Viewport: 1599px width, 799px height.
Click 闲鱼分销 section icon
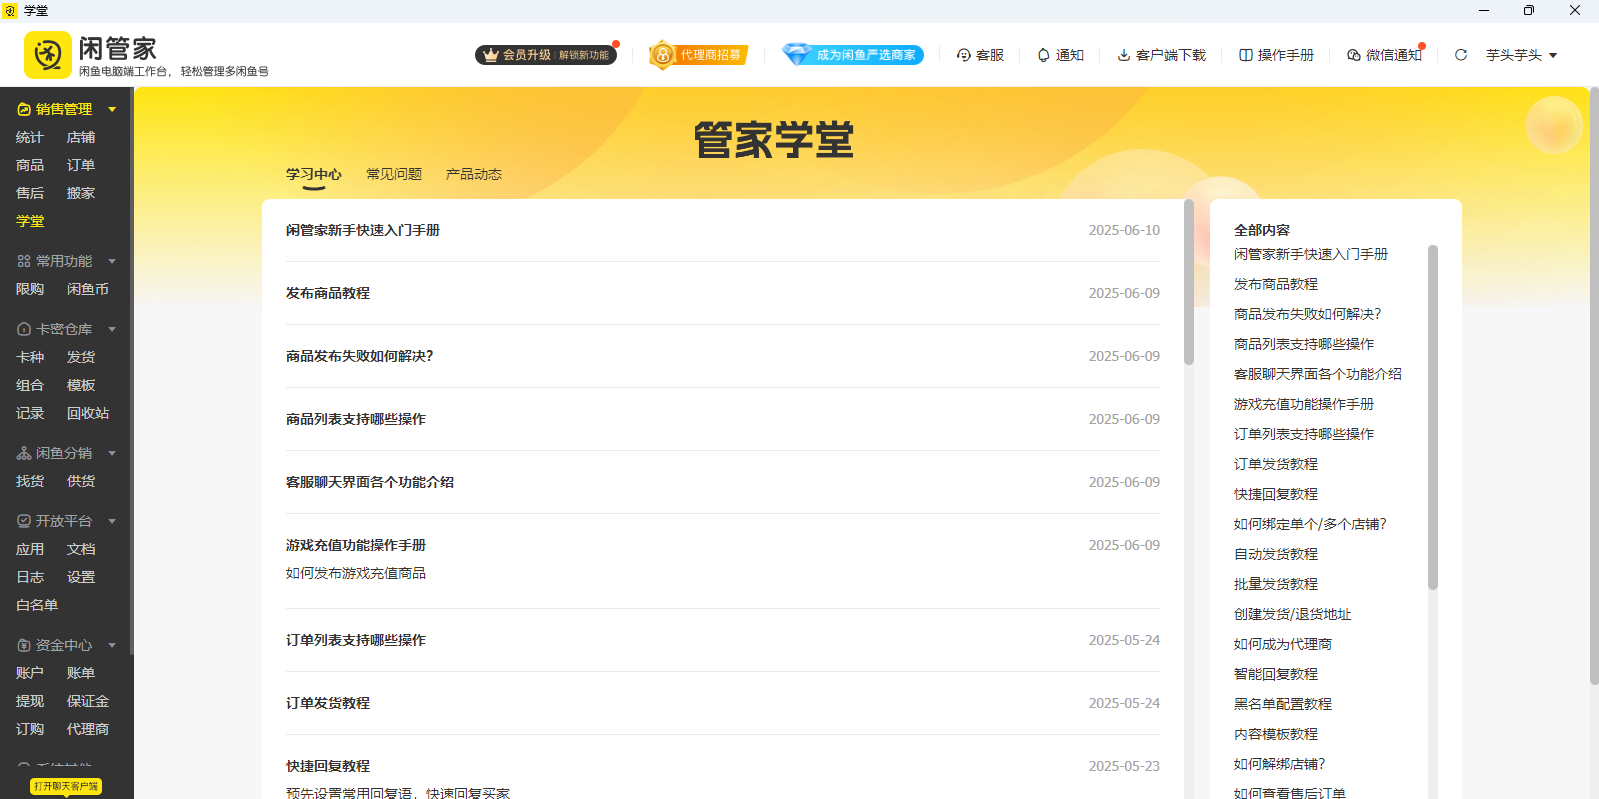click(x=24, y=453)
